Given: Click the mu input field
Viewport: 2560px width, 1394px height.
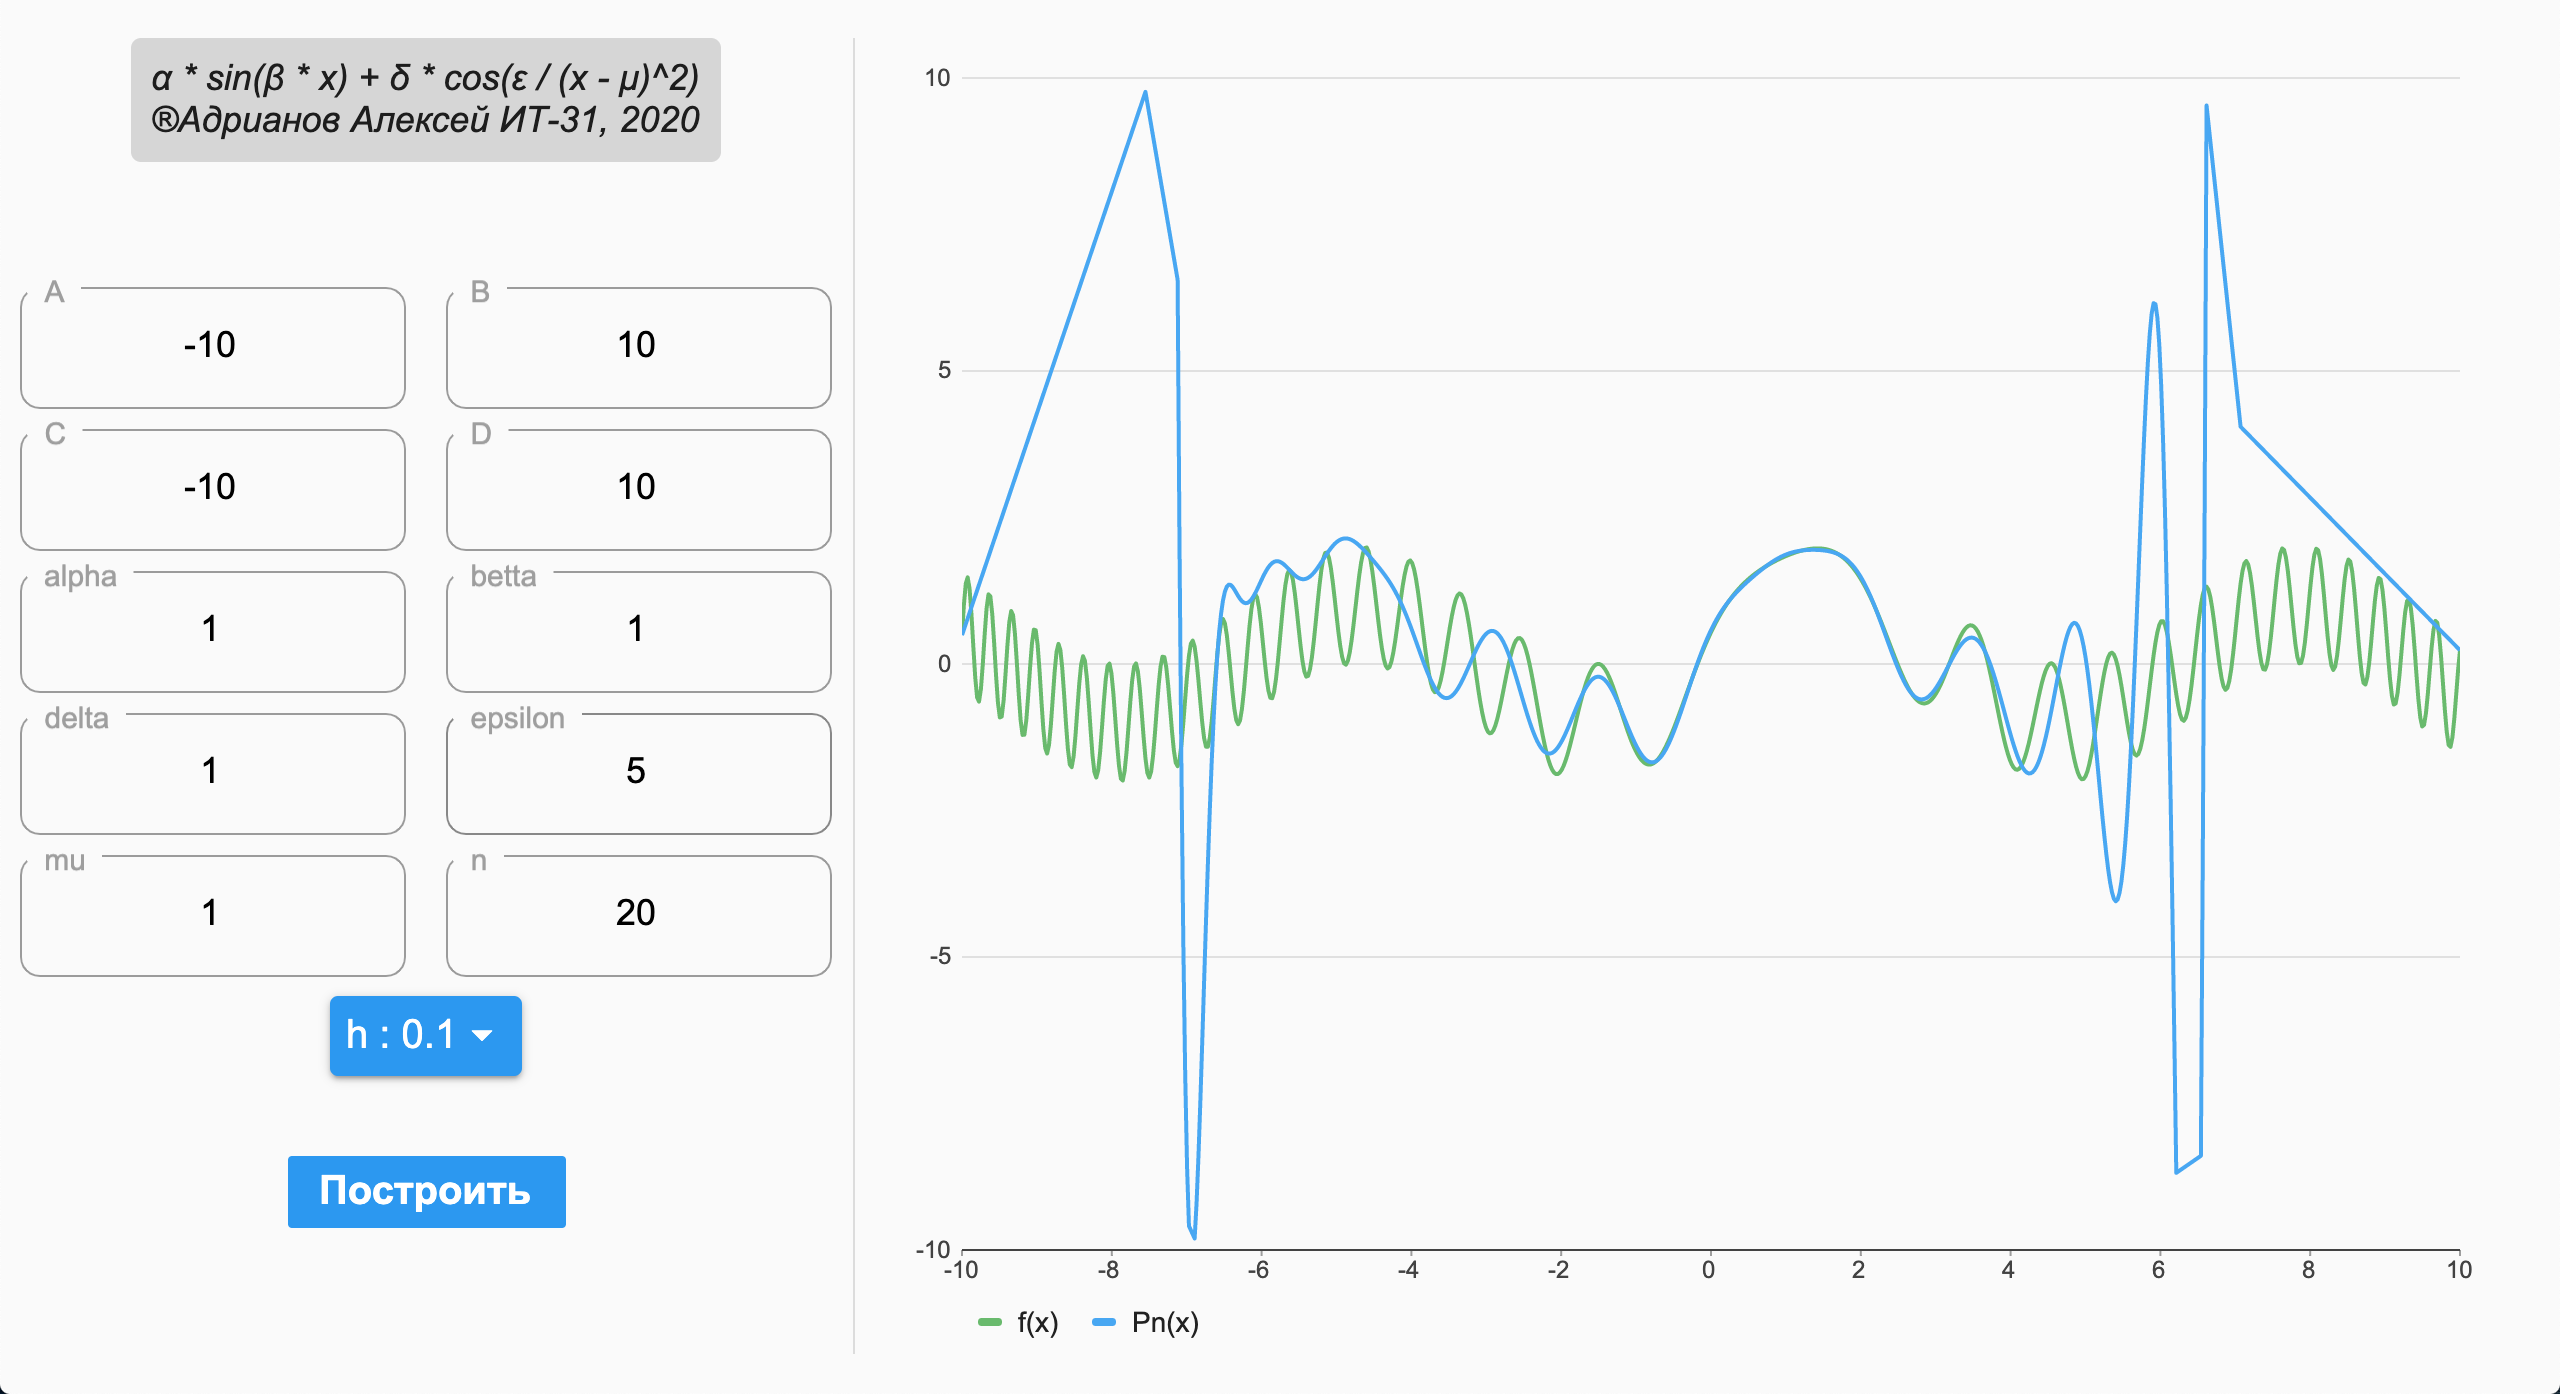Looking at the screenshot, I should pyautogui.click(x=211, y=914).
